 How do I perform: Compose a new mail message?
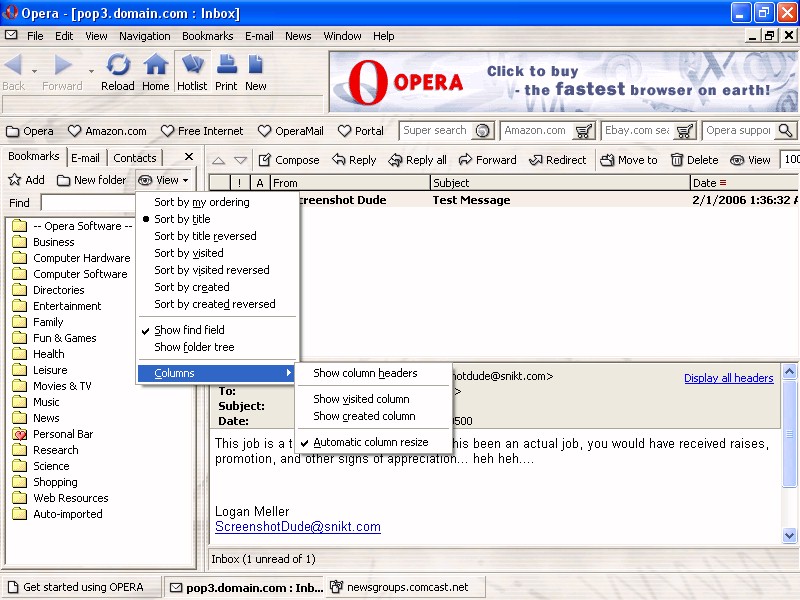[289, 160]
